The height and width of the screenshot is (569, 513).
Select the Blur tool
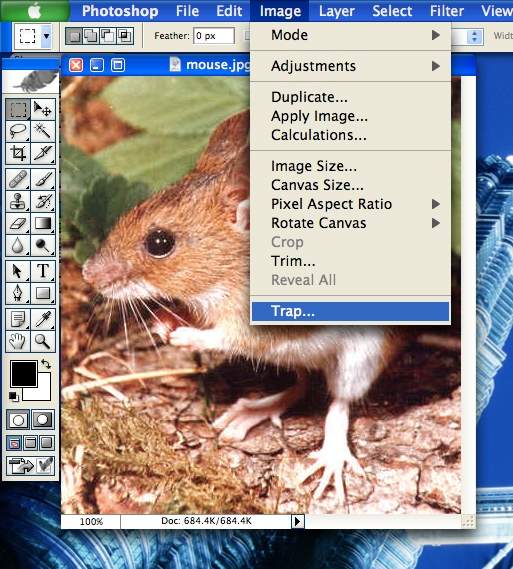tap(18, 245)
